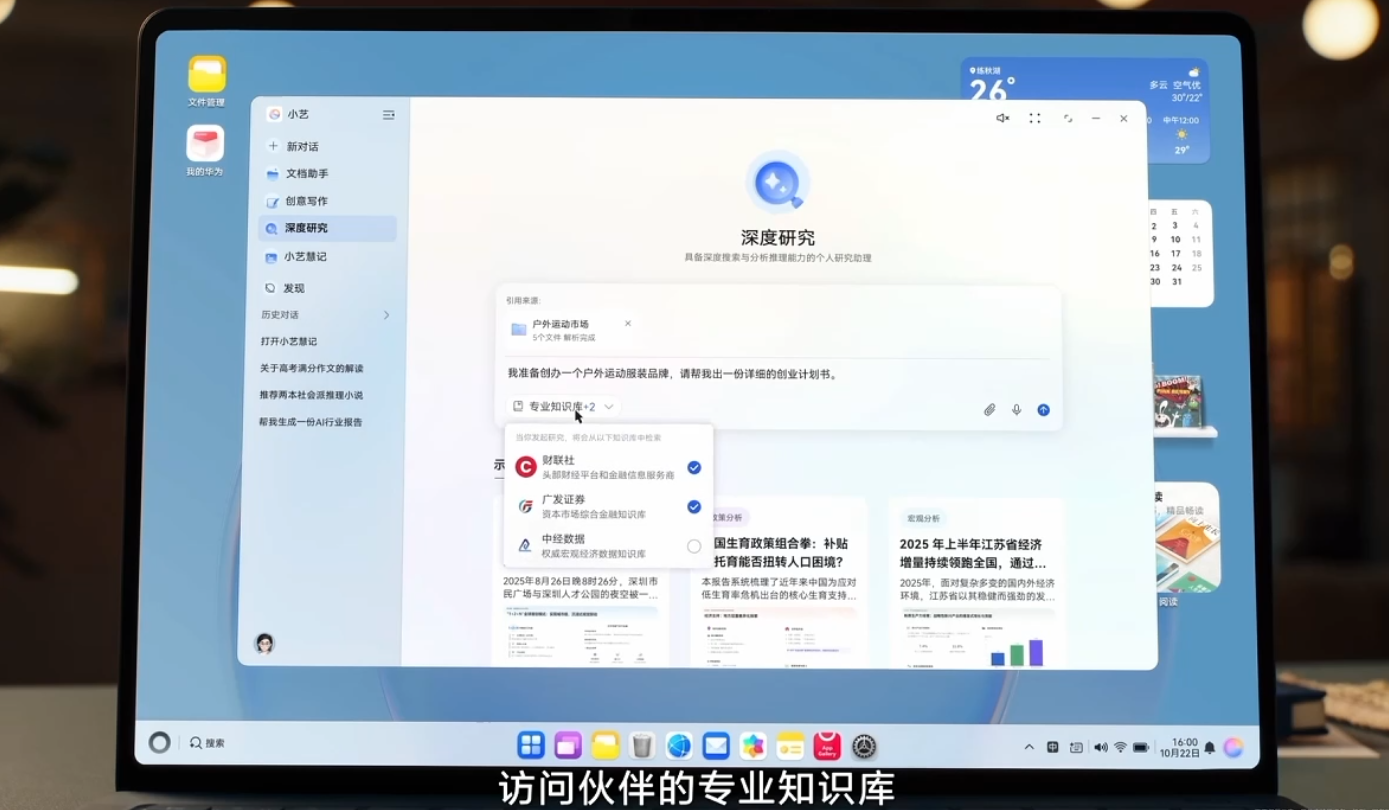
Task: Expand the 历史对话 list
Action: tap(387, 314)
